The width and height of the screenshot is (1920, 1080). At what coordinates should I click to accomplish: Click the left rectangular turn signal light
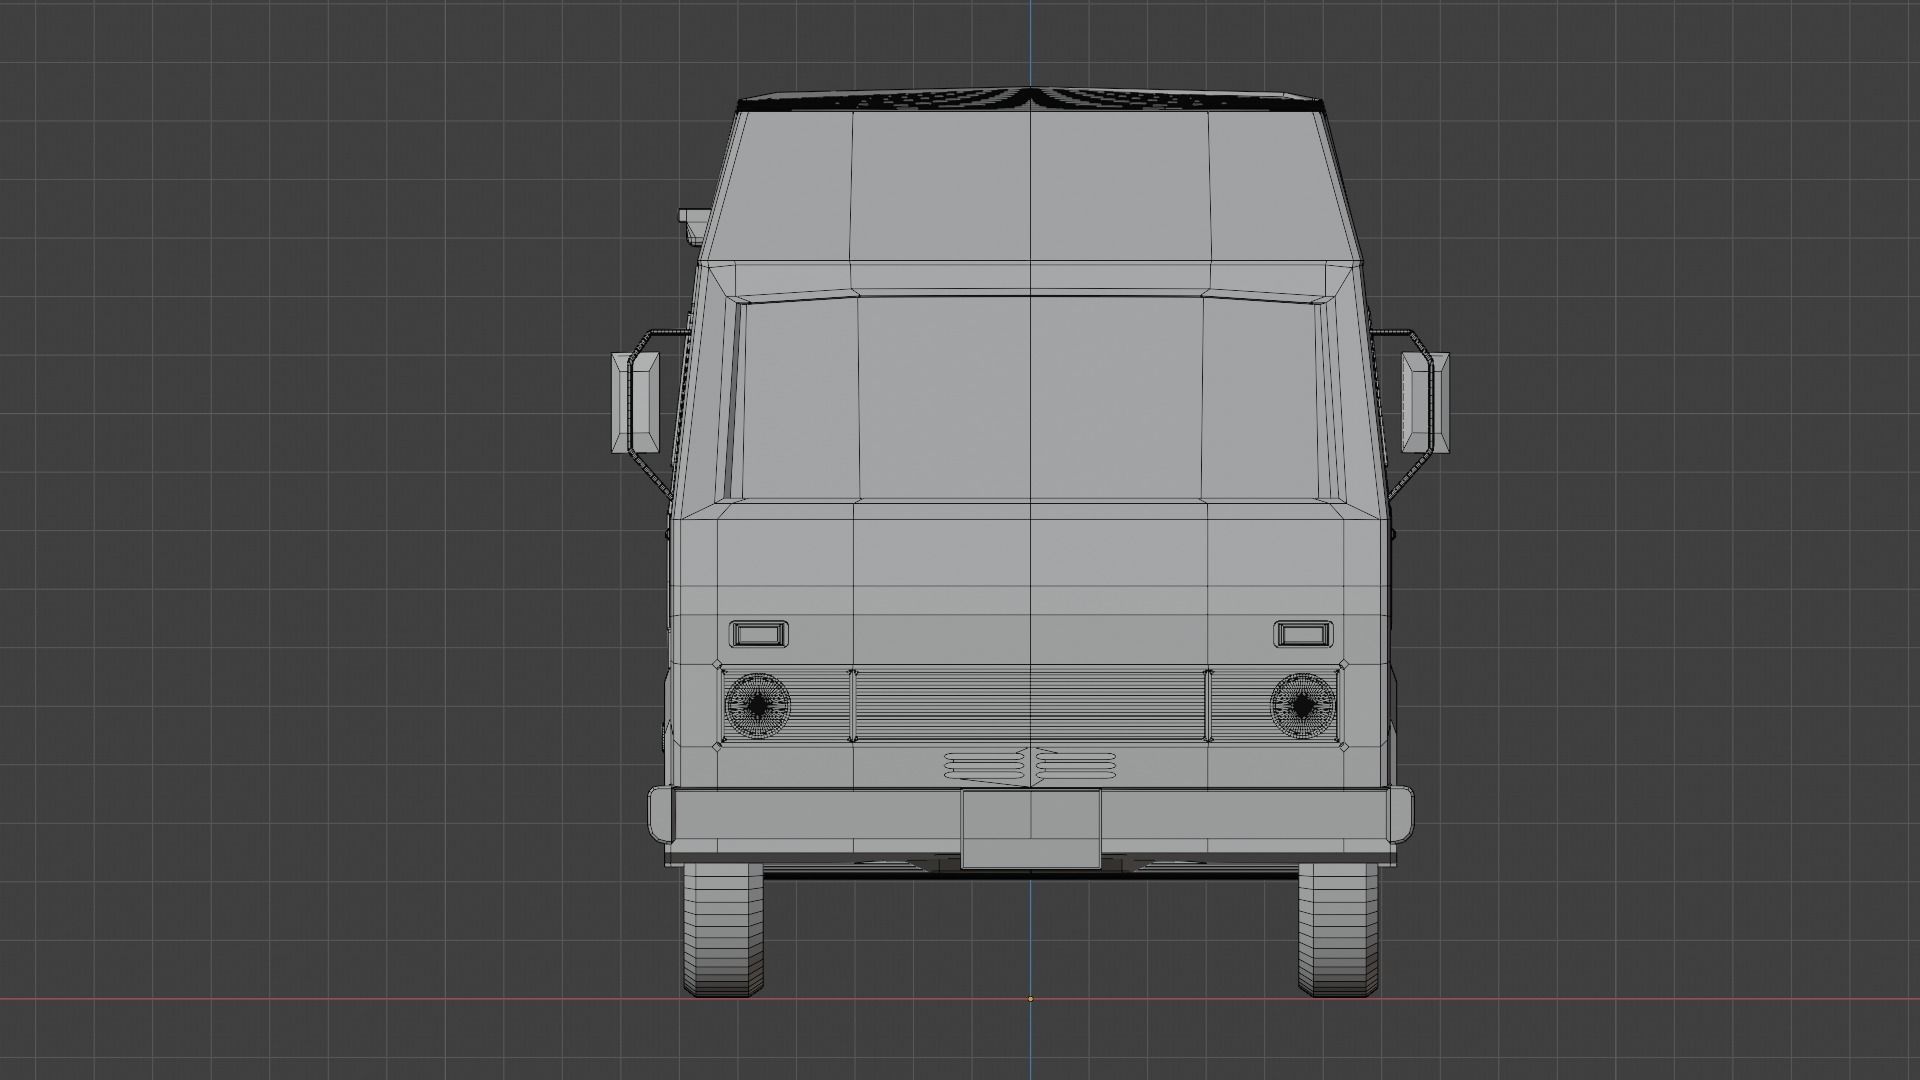(x=759, y=634)
